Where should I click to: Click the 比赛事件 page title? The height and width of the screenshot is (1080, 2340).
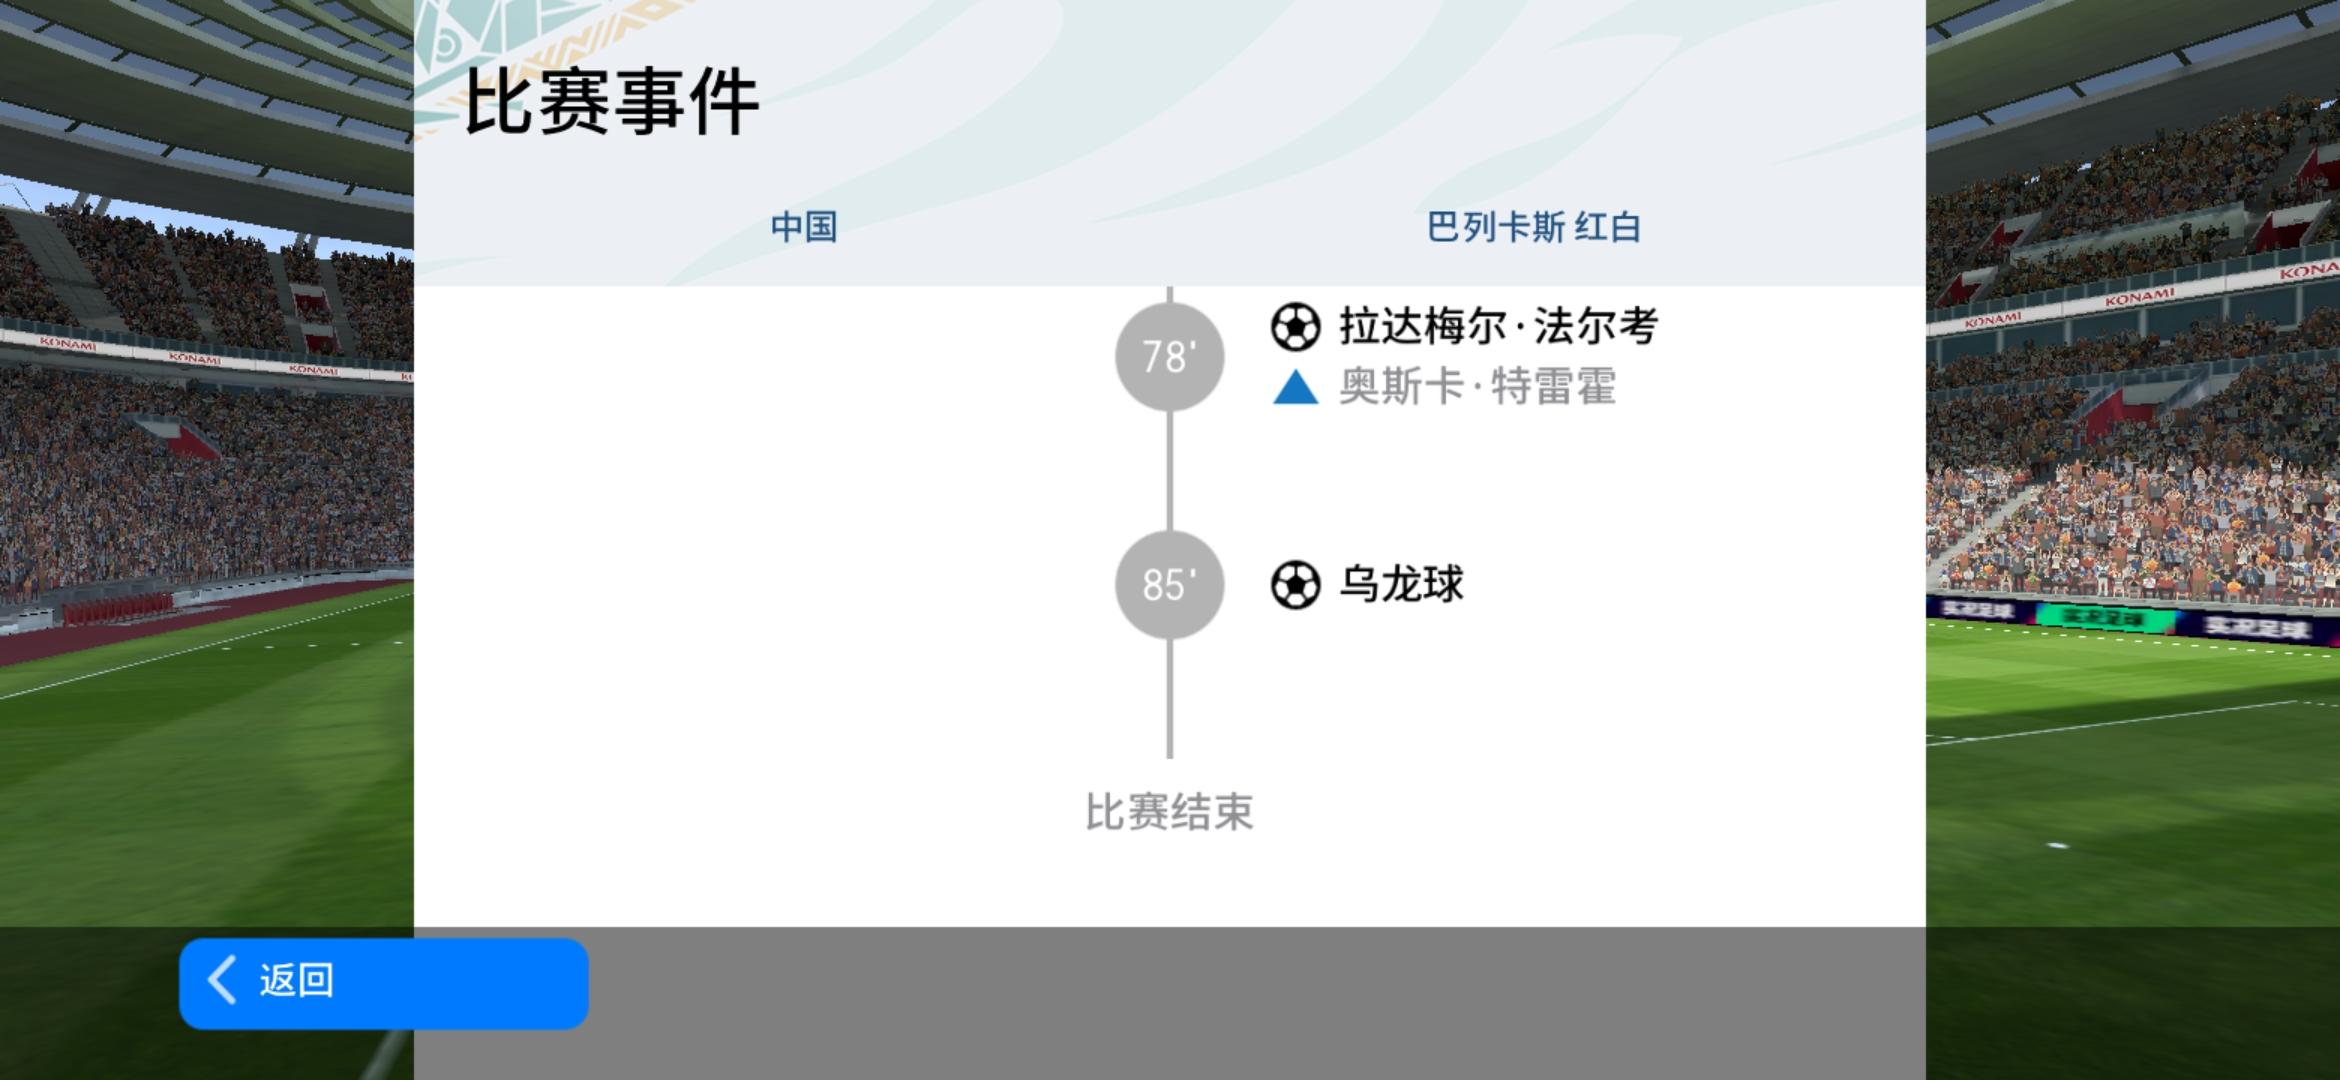coord(611,102)
